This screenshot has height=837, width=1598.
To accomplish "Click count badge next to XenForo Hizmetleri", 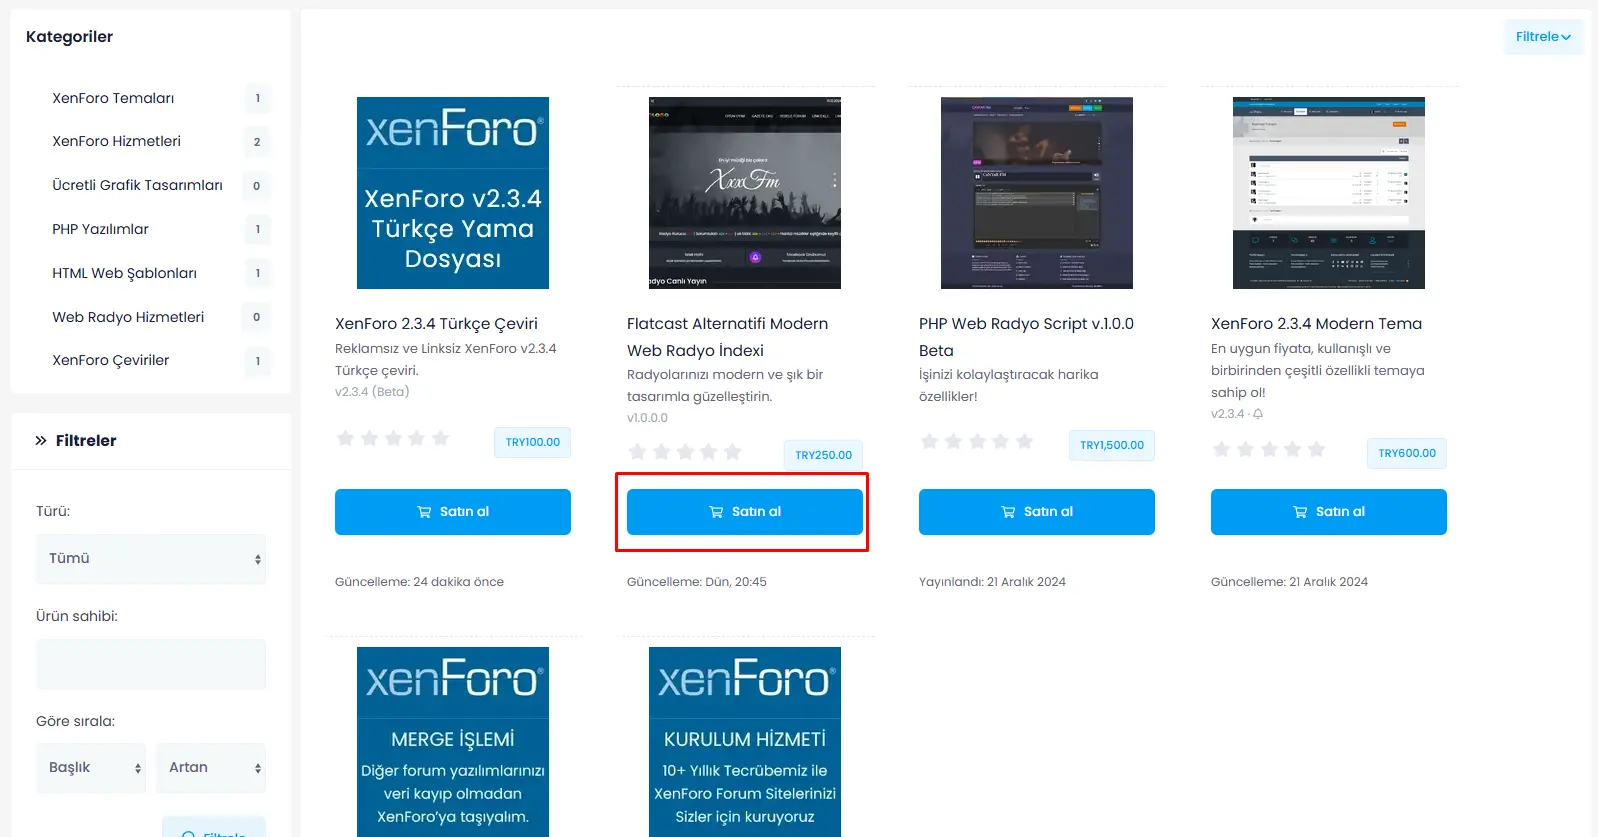I will coord(257,142).
